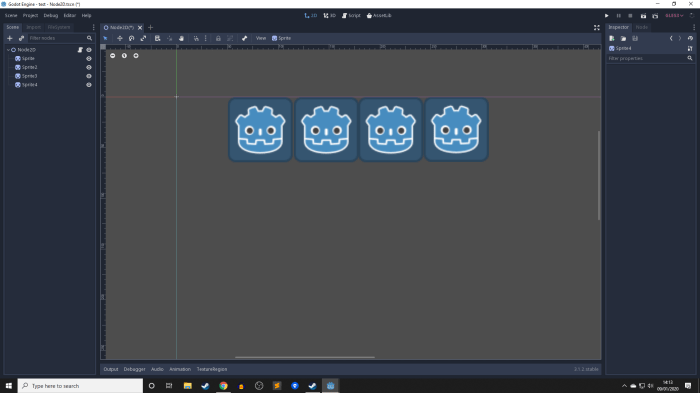Viewport: 700px width, 393px height.
Task: Load a resource in Inspector
Action: 623,38
